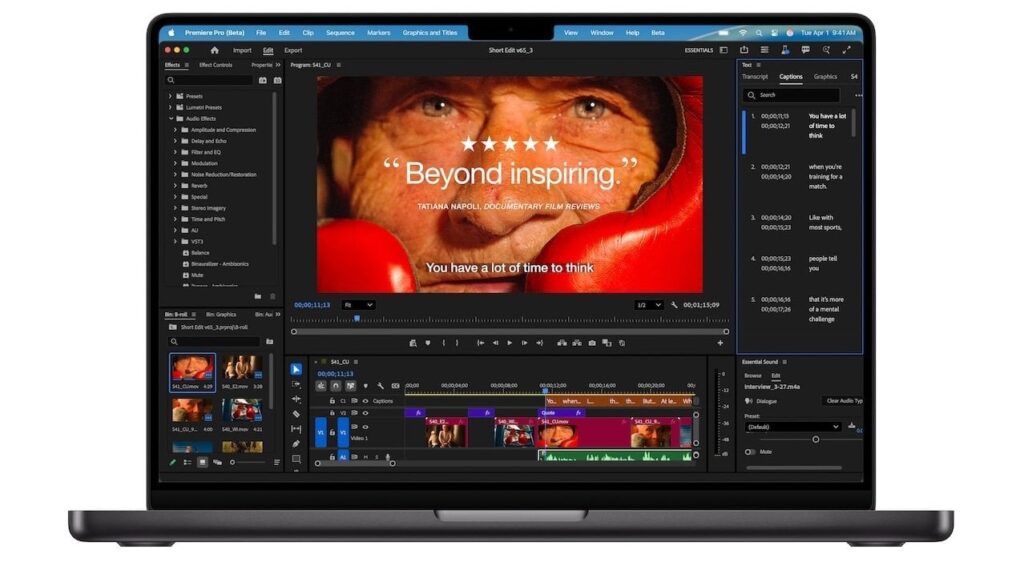Click the Quick Export share icon

744,50
